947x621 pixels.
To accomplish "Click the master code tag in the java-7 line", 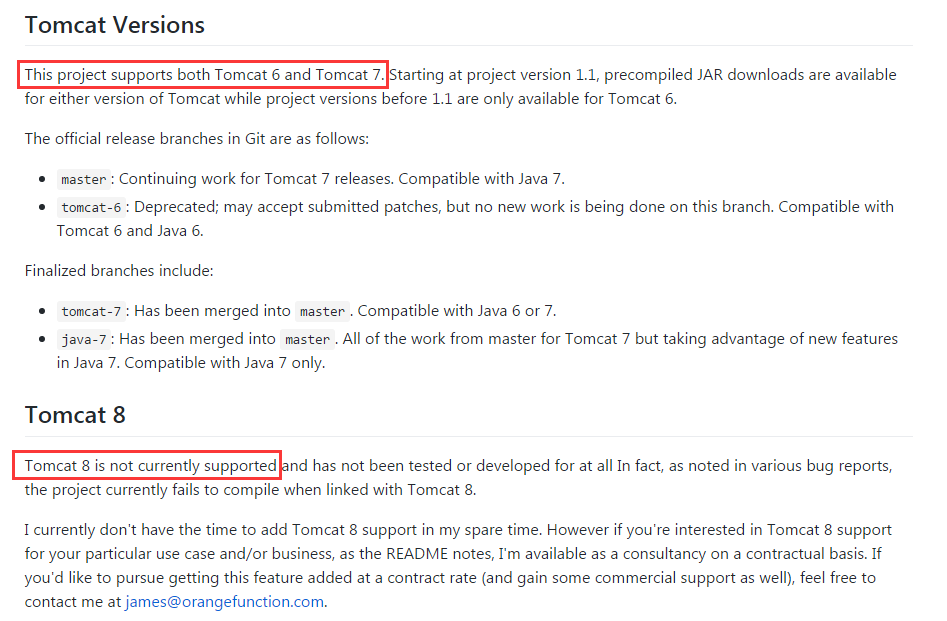I will pyautogui.click(x=307, y=339).
